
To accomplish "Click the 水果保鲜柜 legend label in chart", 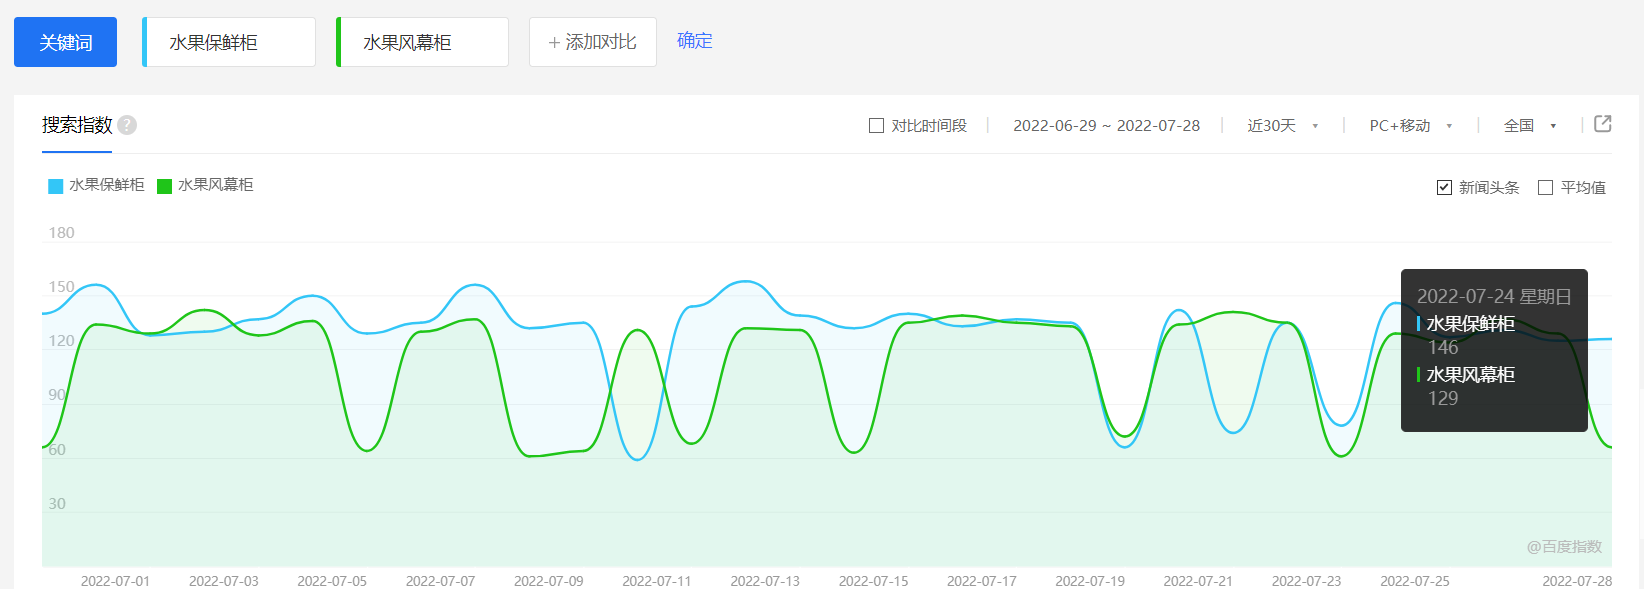I will point(106,185).
